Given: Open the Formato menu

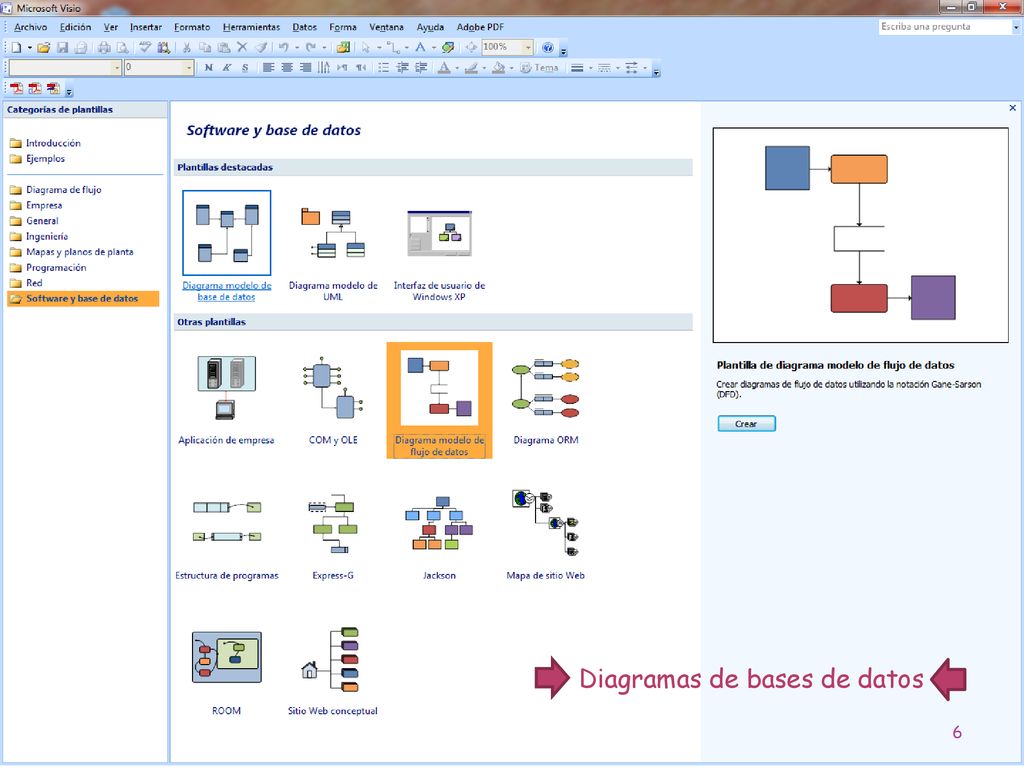Looking at the screenshot, I should [192, 27].
